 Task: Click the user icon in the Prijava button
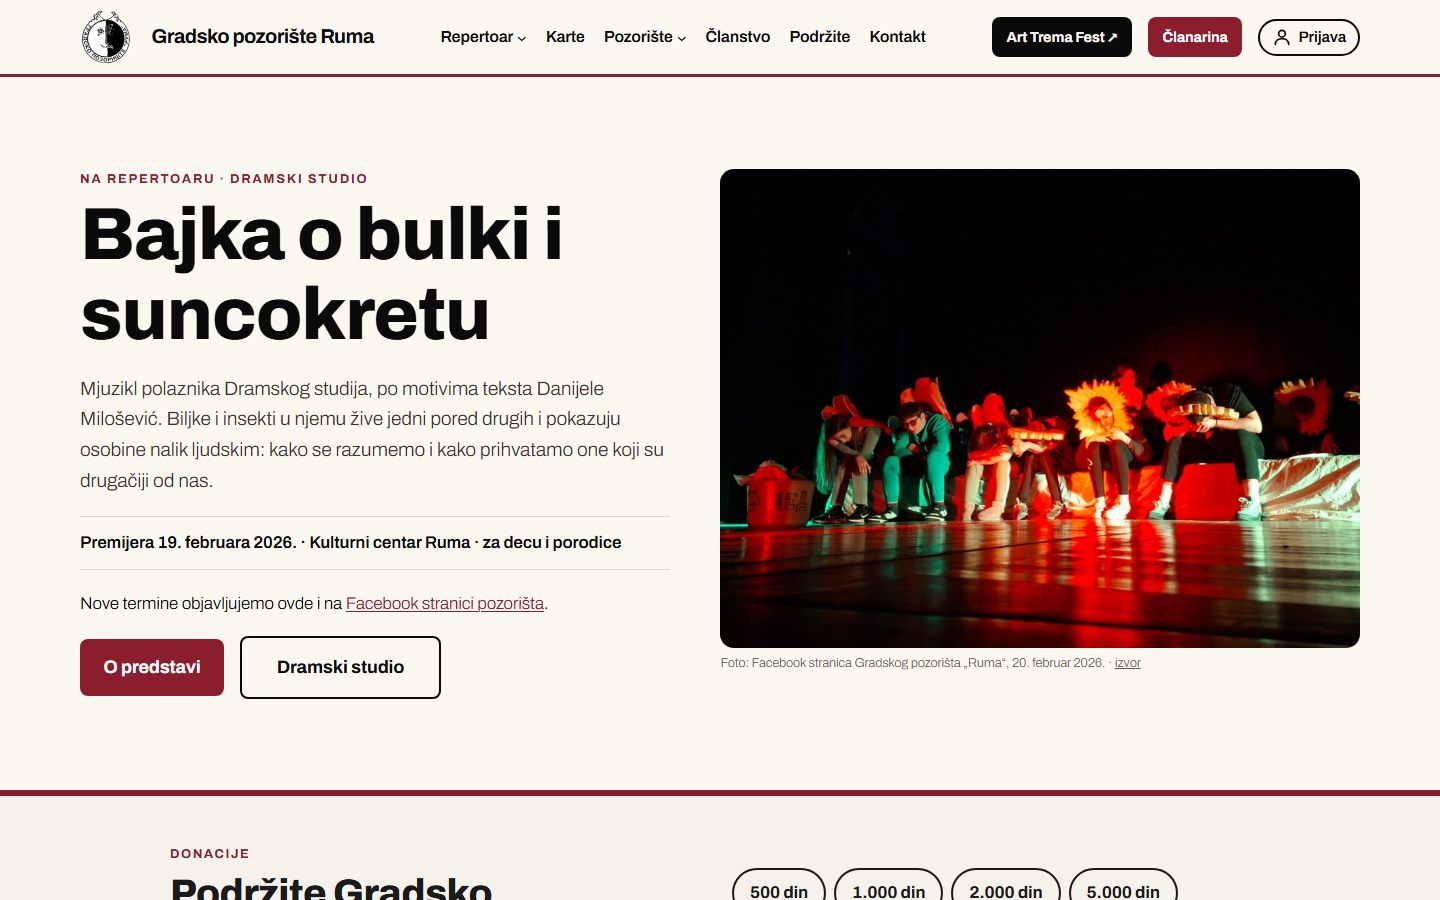pos(1281,37)
